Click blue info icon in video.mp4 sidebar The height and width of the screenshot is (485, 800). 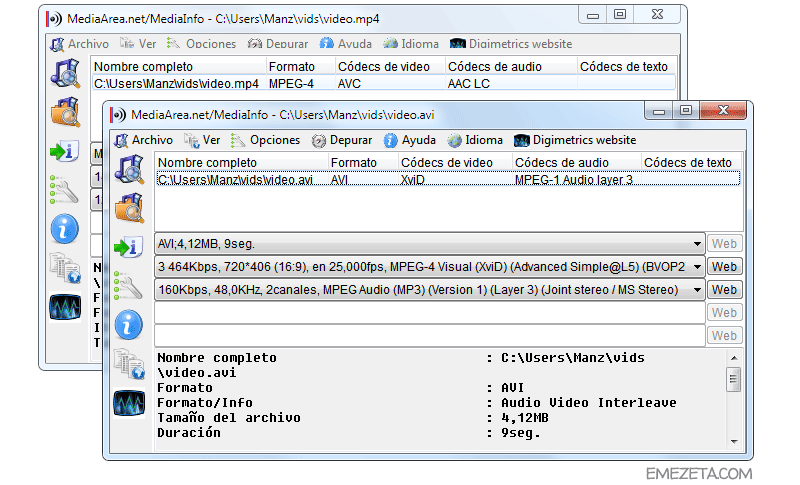65,228
